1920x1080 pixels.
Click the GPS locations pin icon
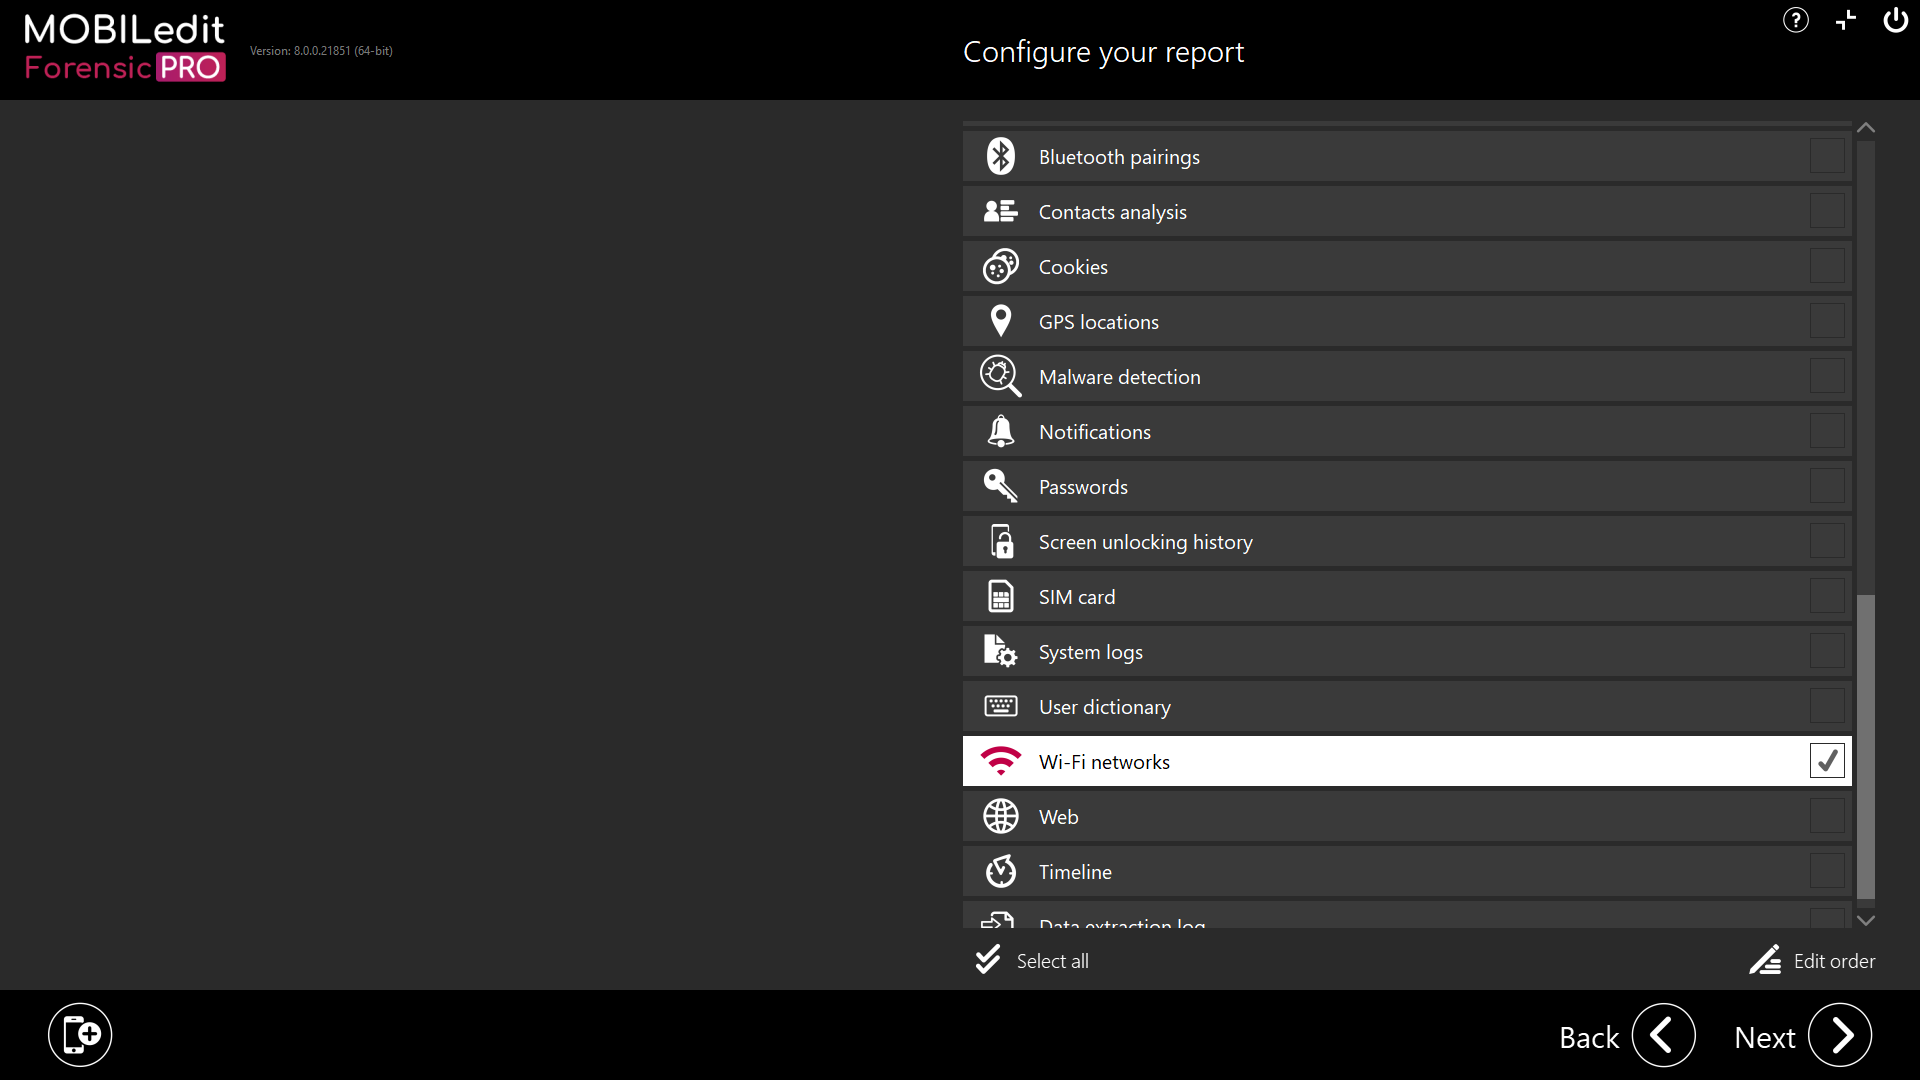1000,321
